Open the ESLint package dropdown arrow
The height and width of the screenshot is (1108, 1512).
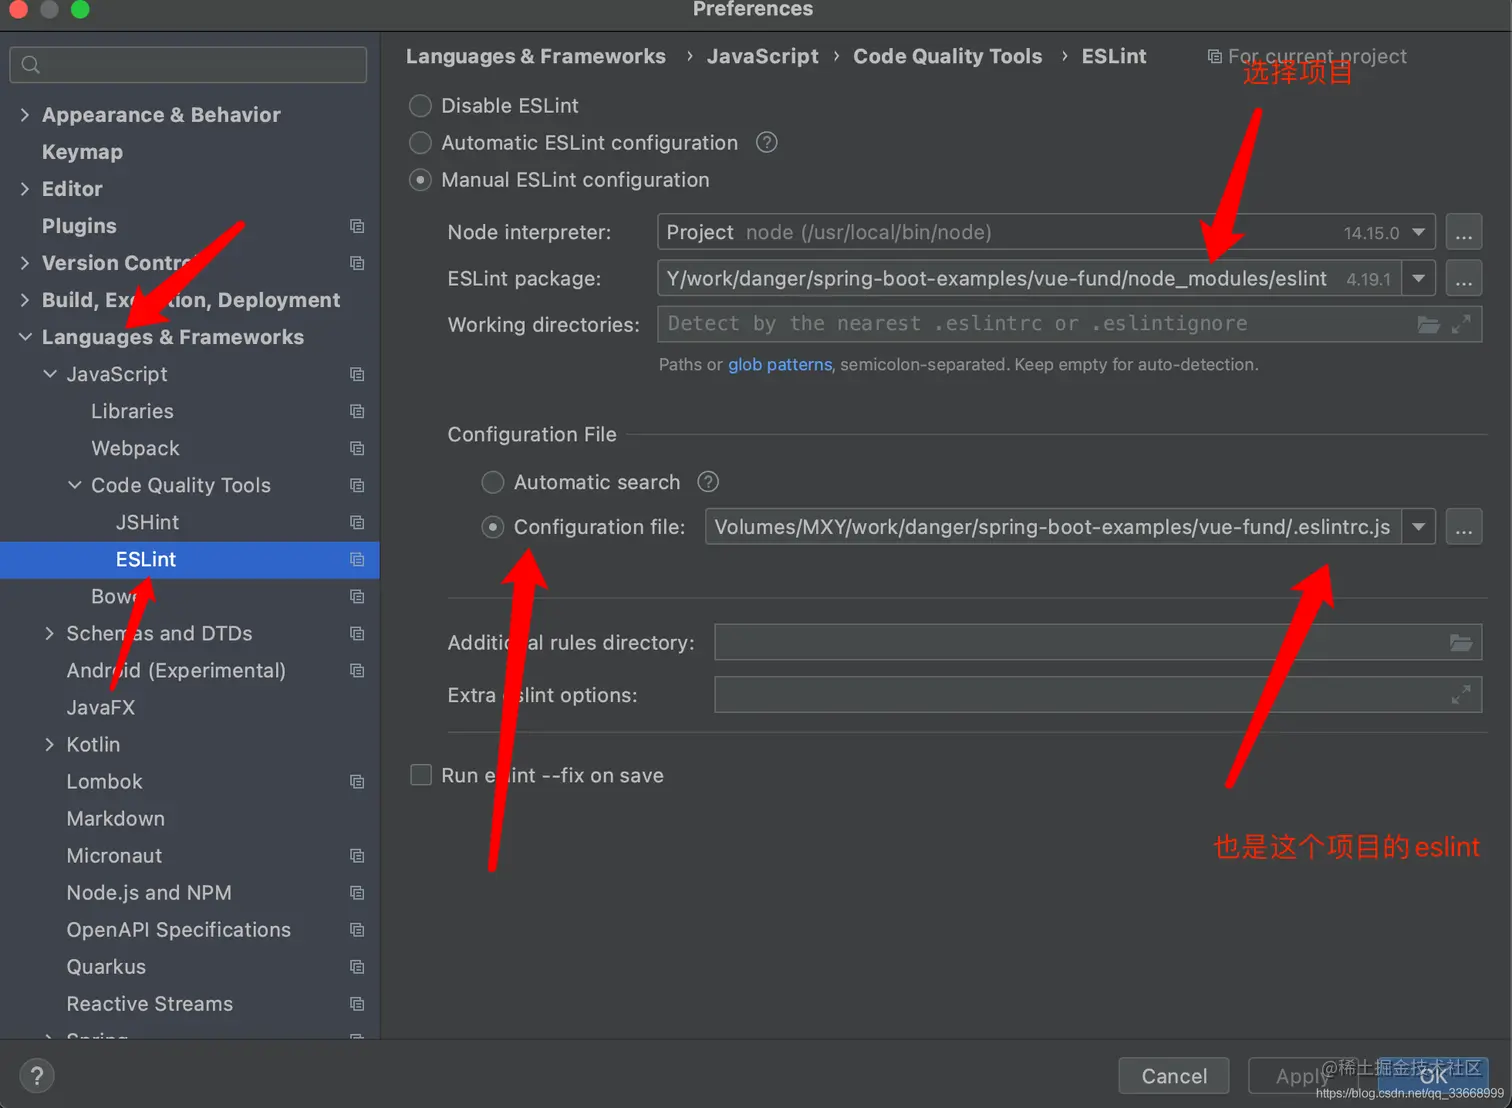click(x=1419, y=278)
